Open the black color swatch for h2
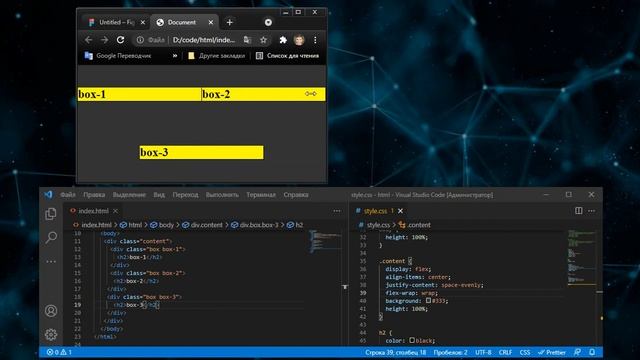Image resolution: width=640 pixels, height=360 pixels. (412, 340)
